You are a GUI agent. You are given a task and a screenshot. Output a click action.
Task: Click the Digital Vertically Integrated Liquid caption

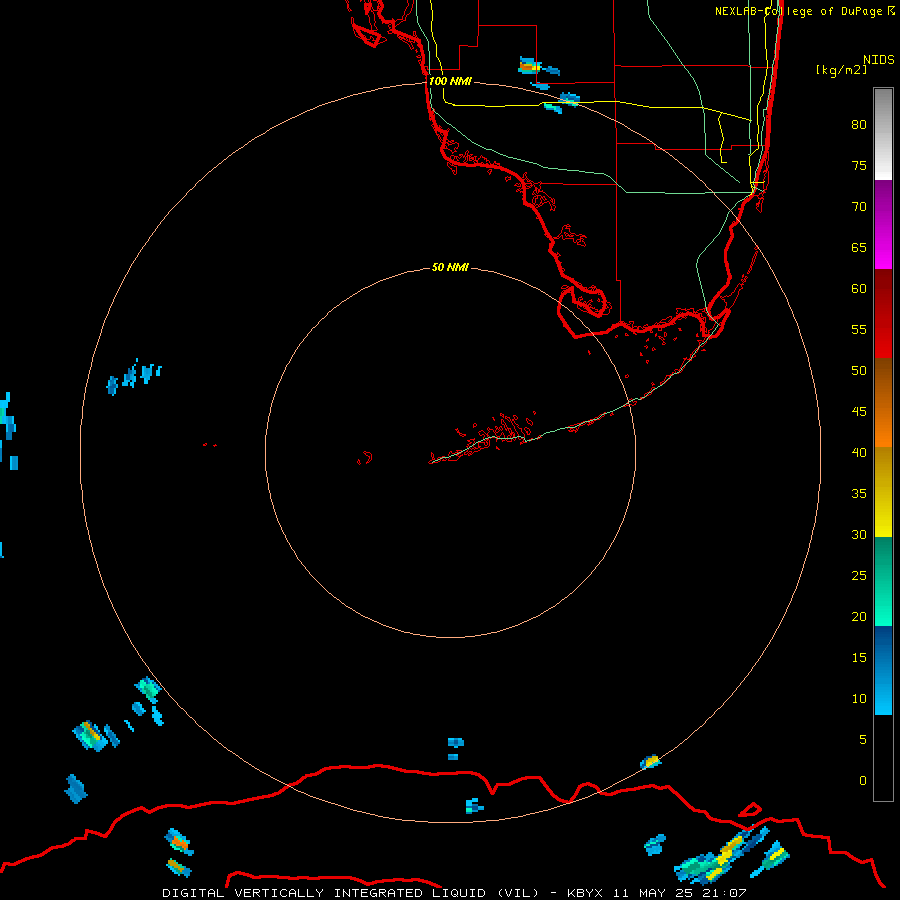pyautogui.click(x=455, y=893)
